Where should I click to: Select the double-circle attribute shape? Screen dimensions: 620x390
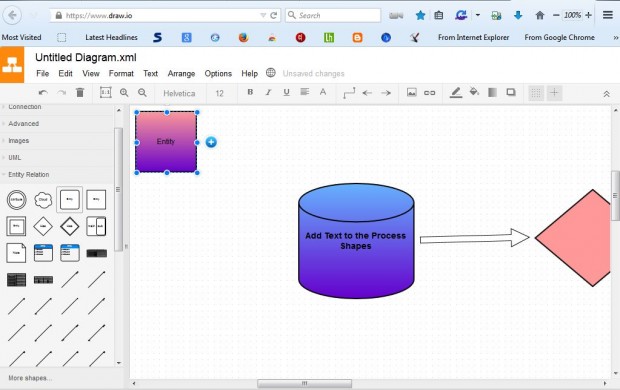(17, 200)
